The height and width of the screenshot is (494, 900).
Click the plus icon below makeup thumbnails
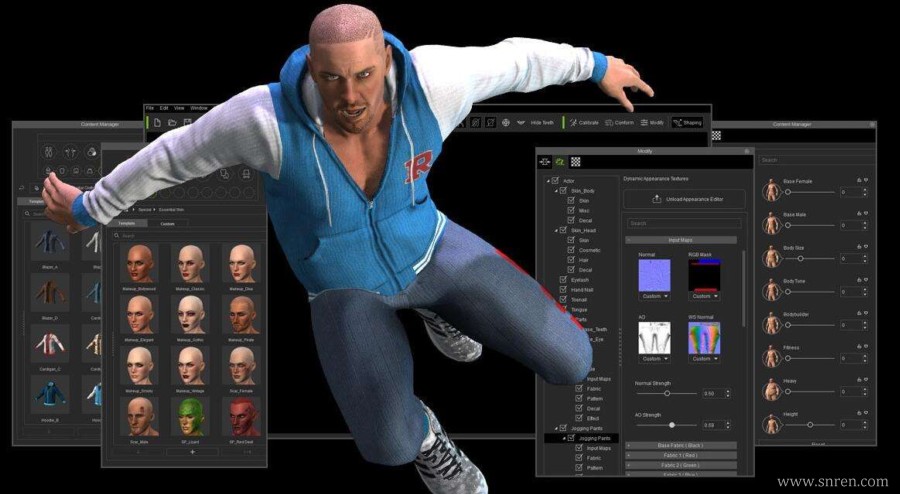click(x=192, y=452)
